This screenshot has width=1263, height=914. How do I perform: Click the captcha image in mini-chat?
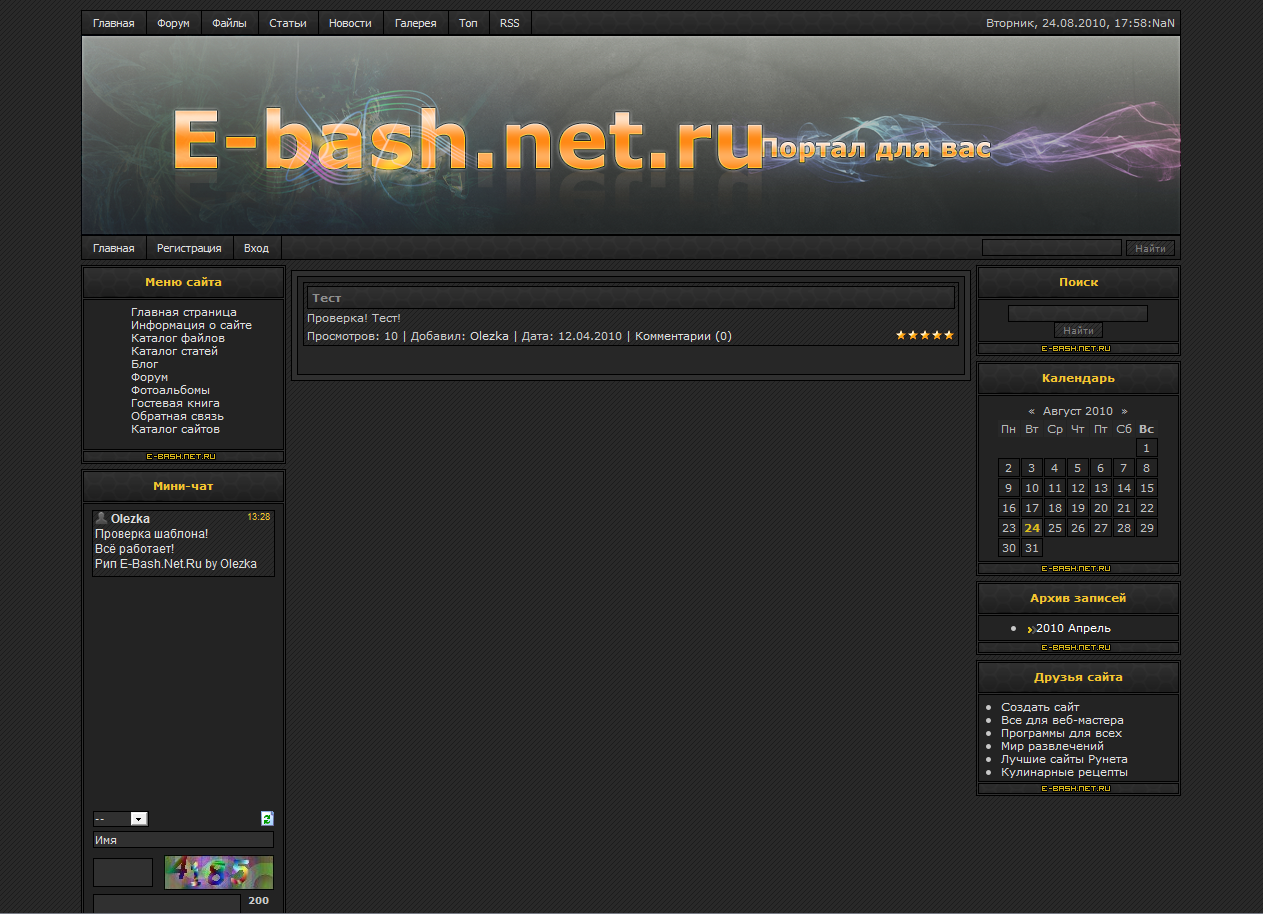218,872
